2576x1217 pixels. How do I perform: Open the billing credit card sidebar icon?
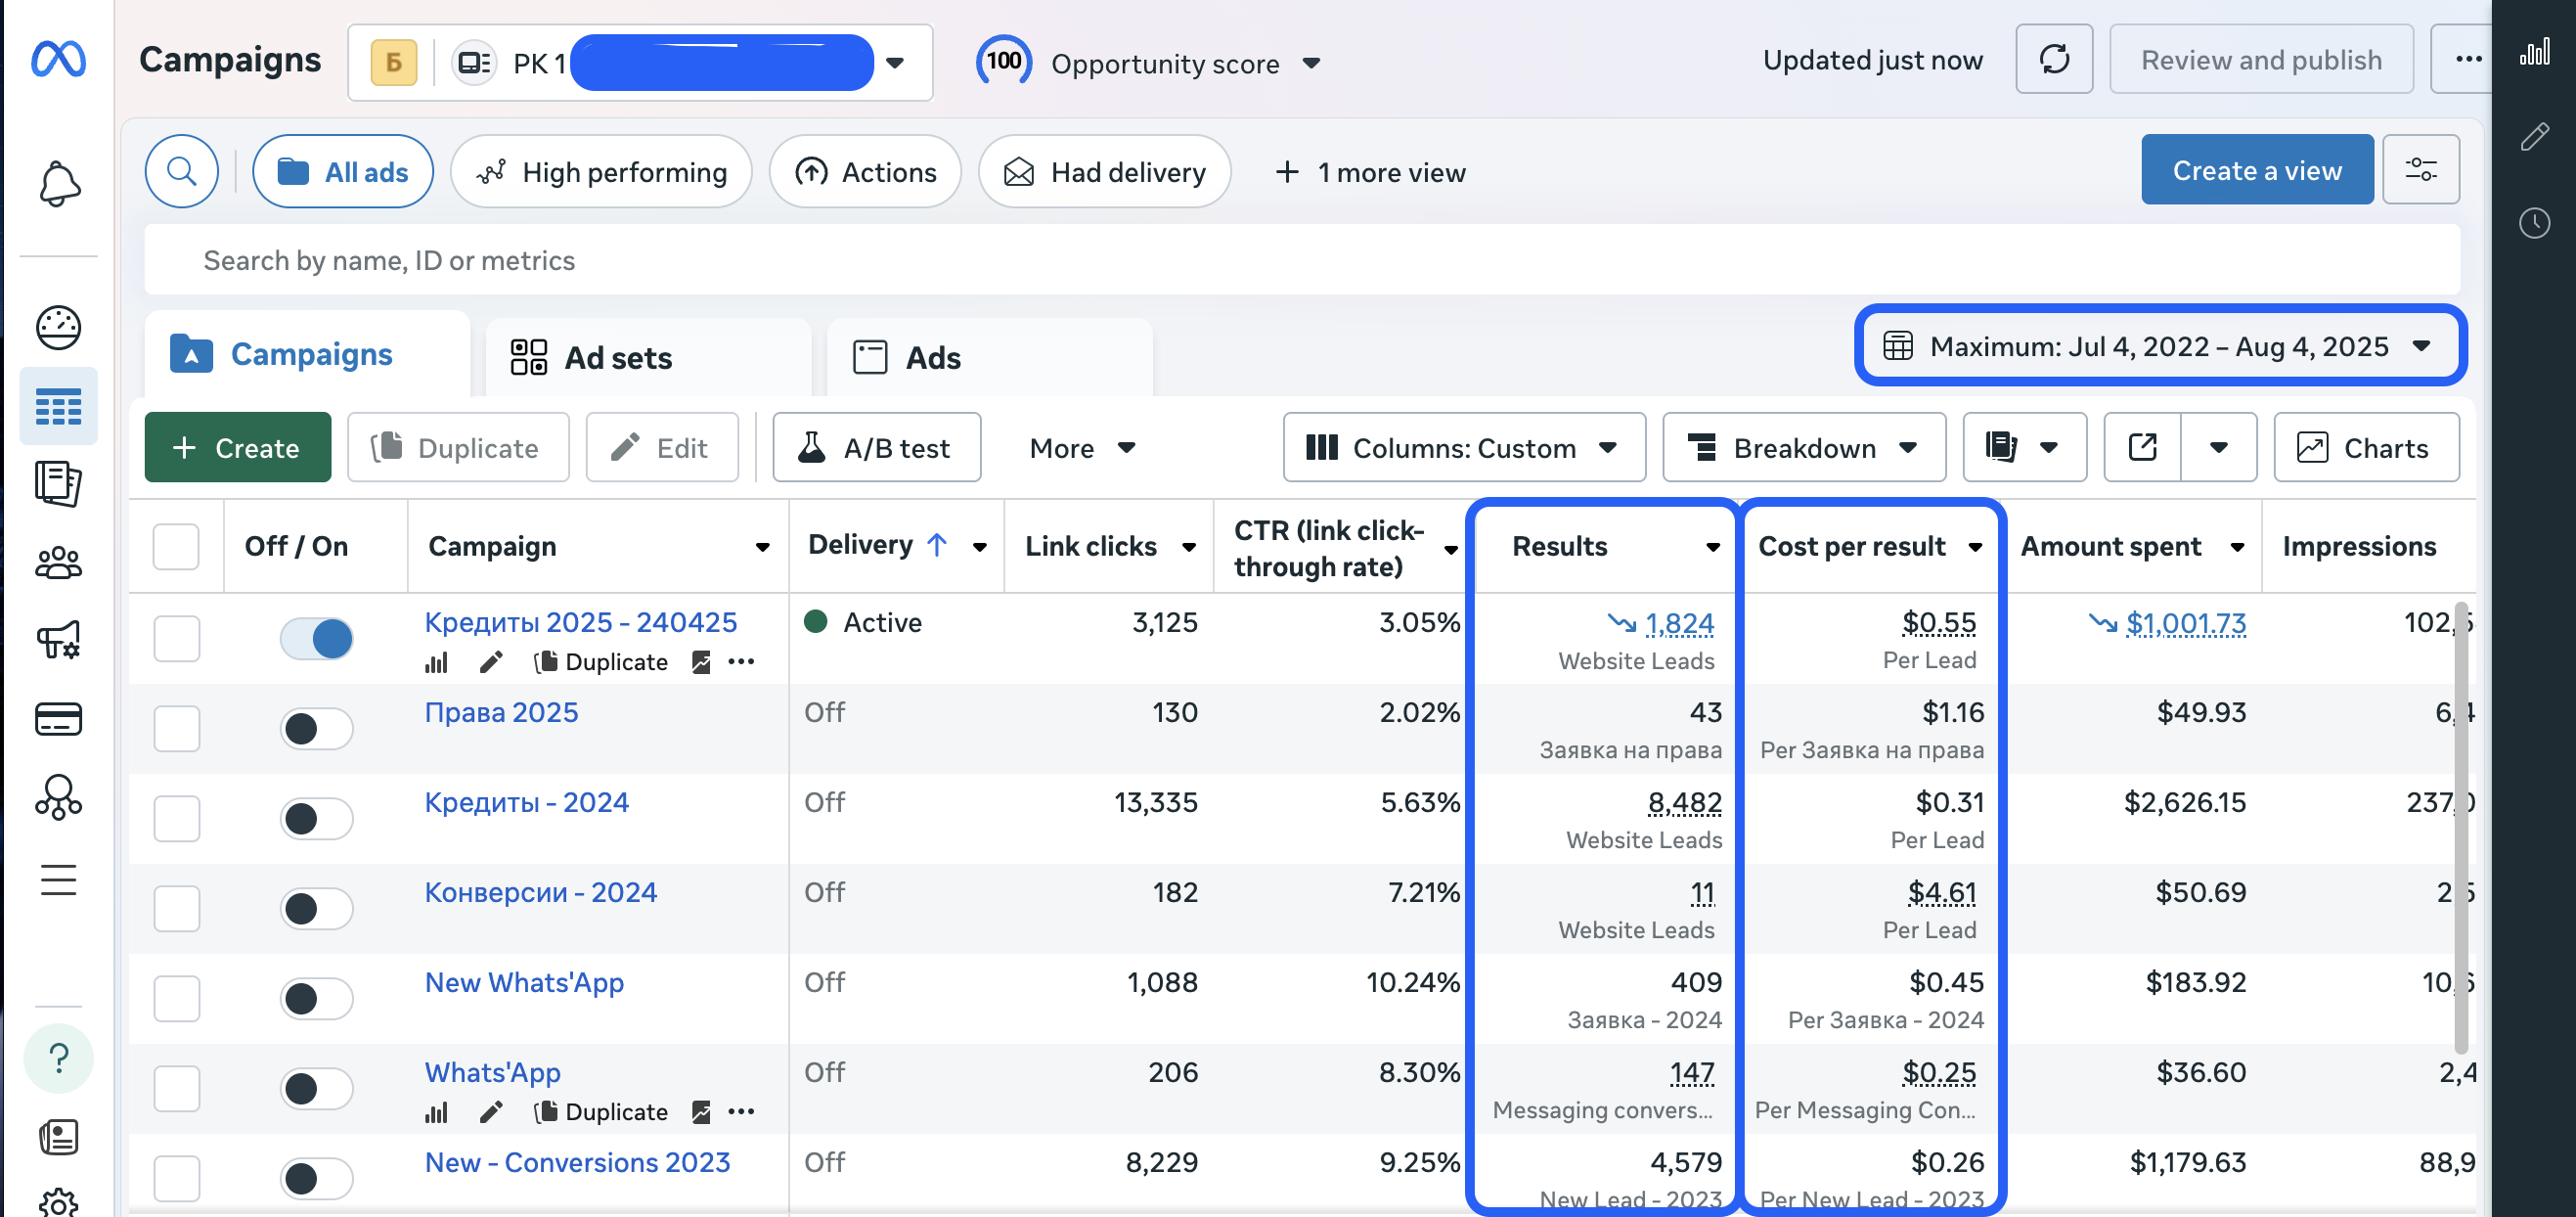[x=58, y=719]
